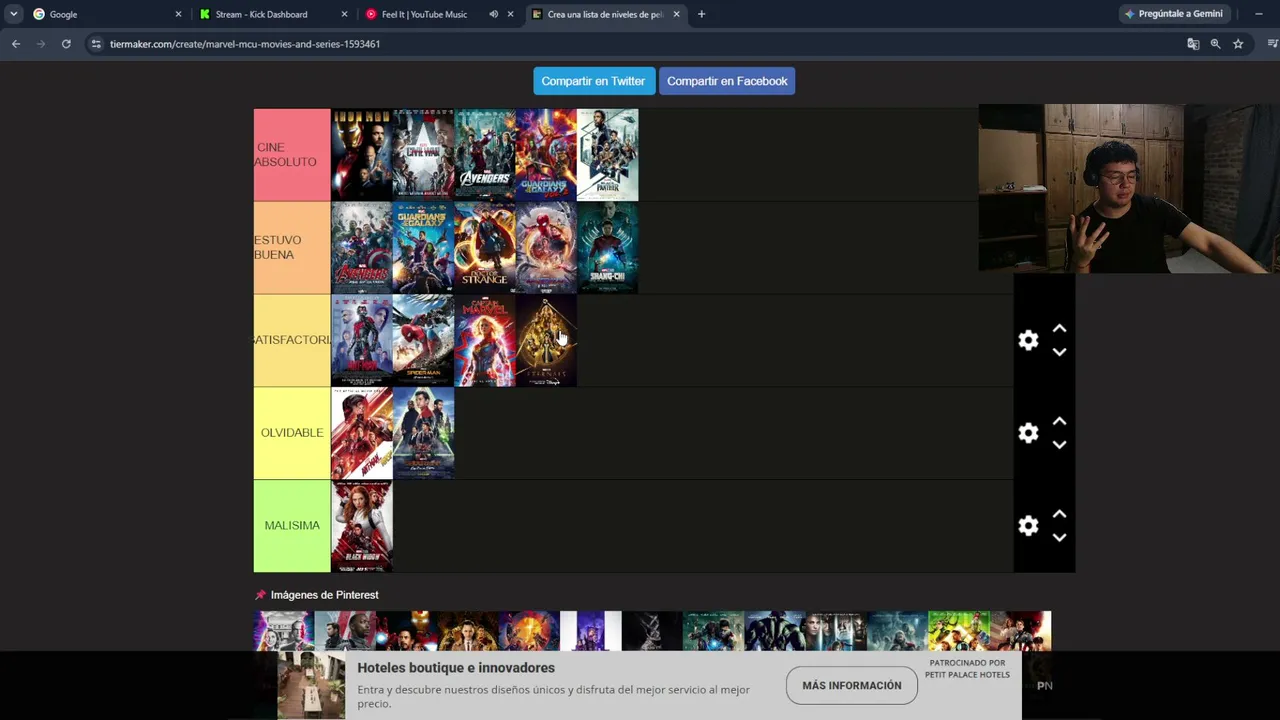Select the Iron Man poster in Cine Absoluto
1280x720 pixels.
(362, 155)
